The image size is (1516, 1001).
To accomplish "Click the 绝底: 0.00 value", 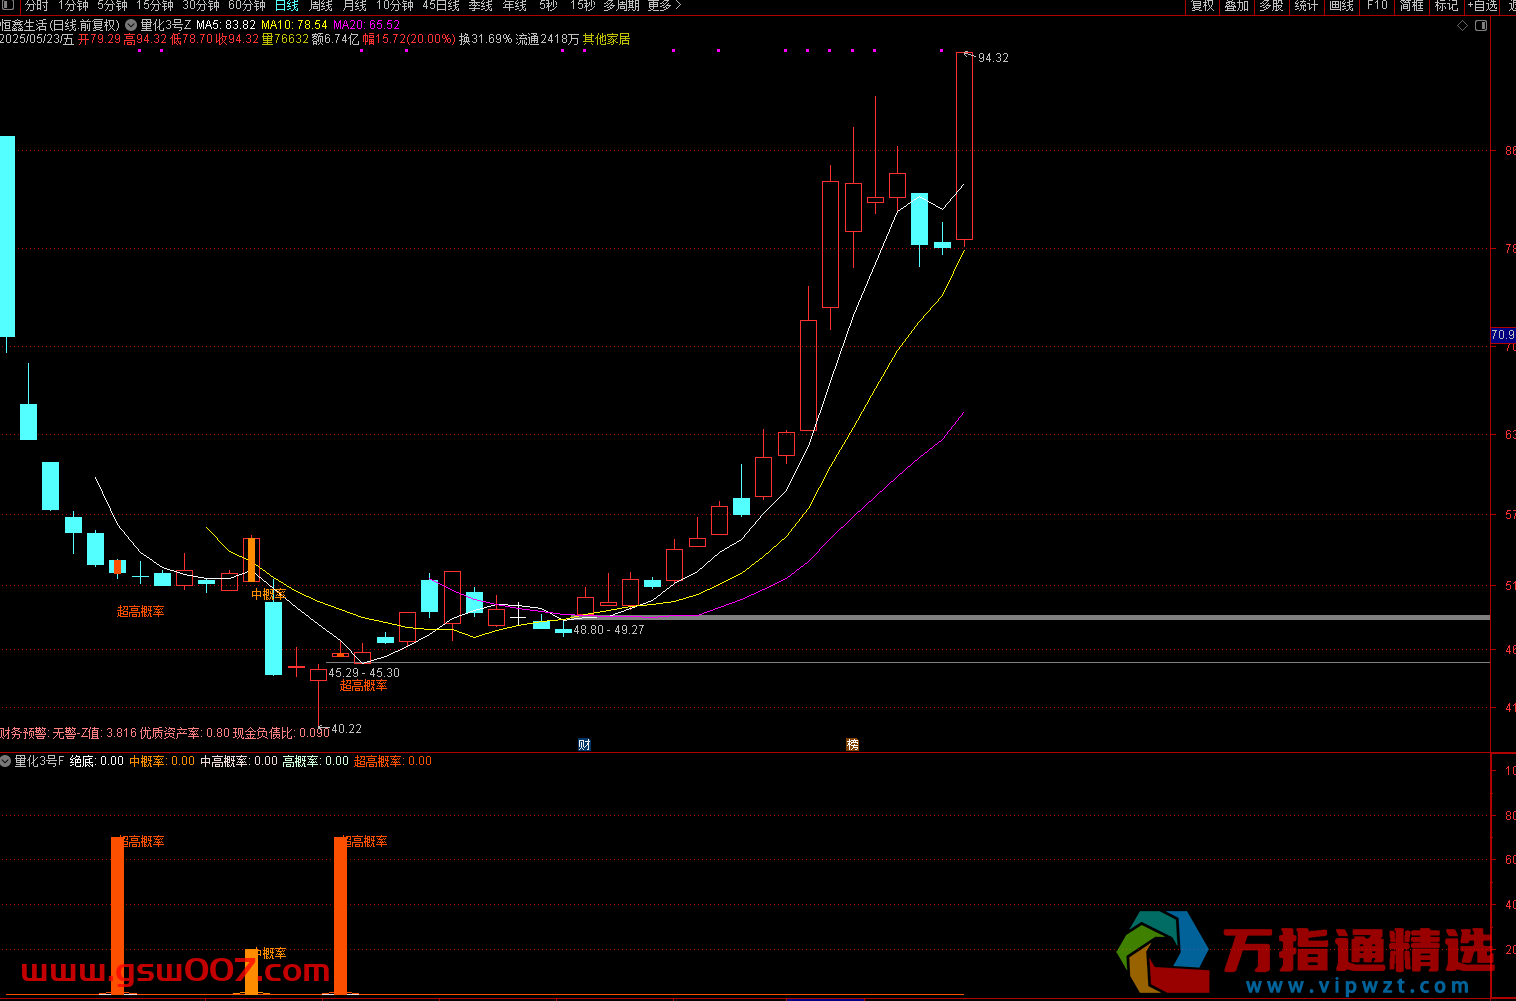I will [x=97, y=761].
